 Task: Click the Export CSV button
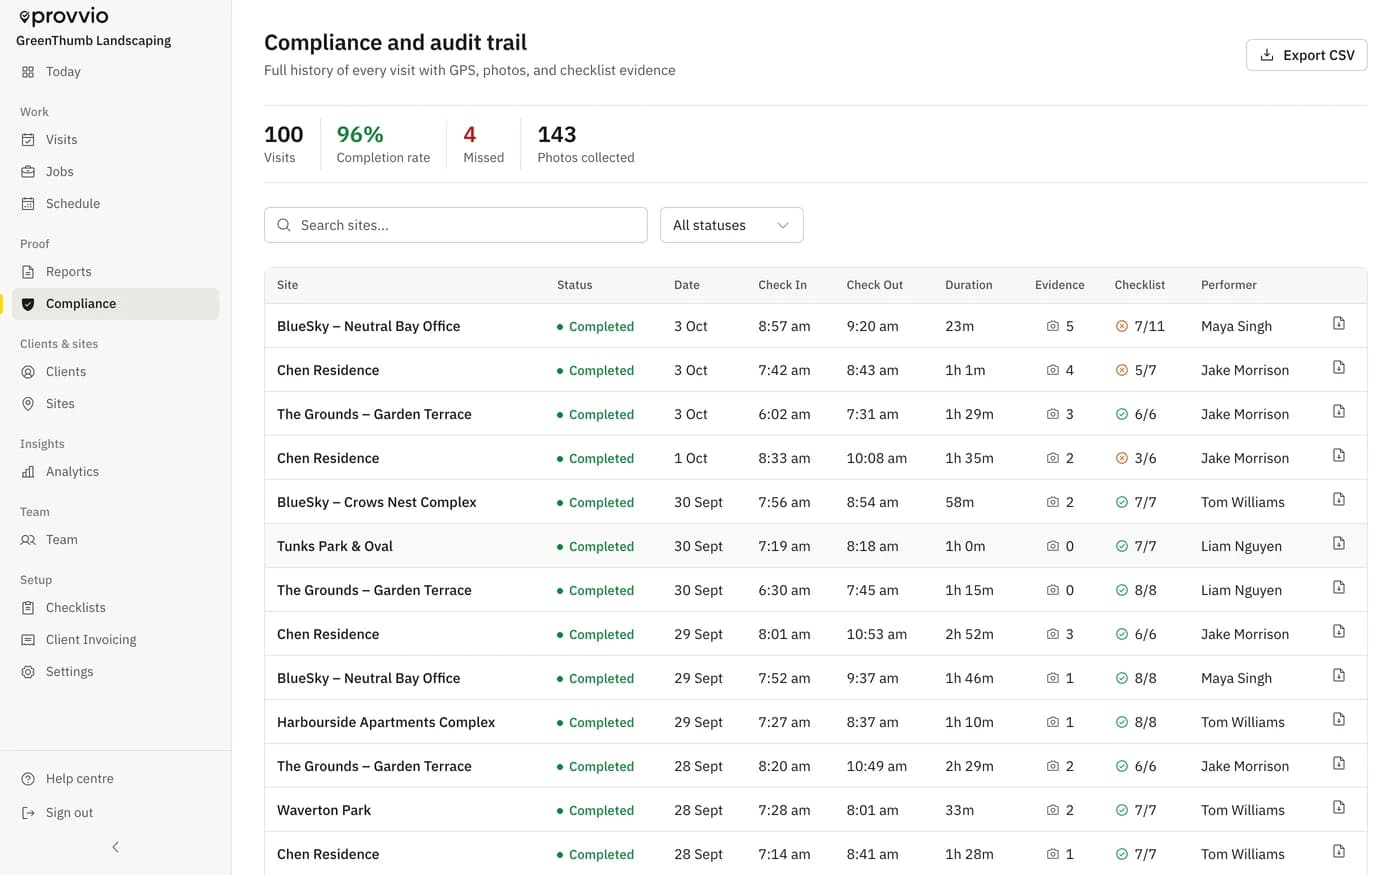tap(1306, 55)
